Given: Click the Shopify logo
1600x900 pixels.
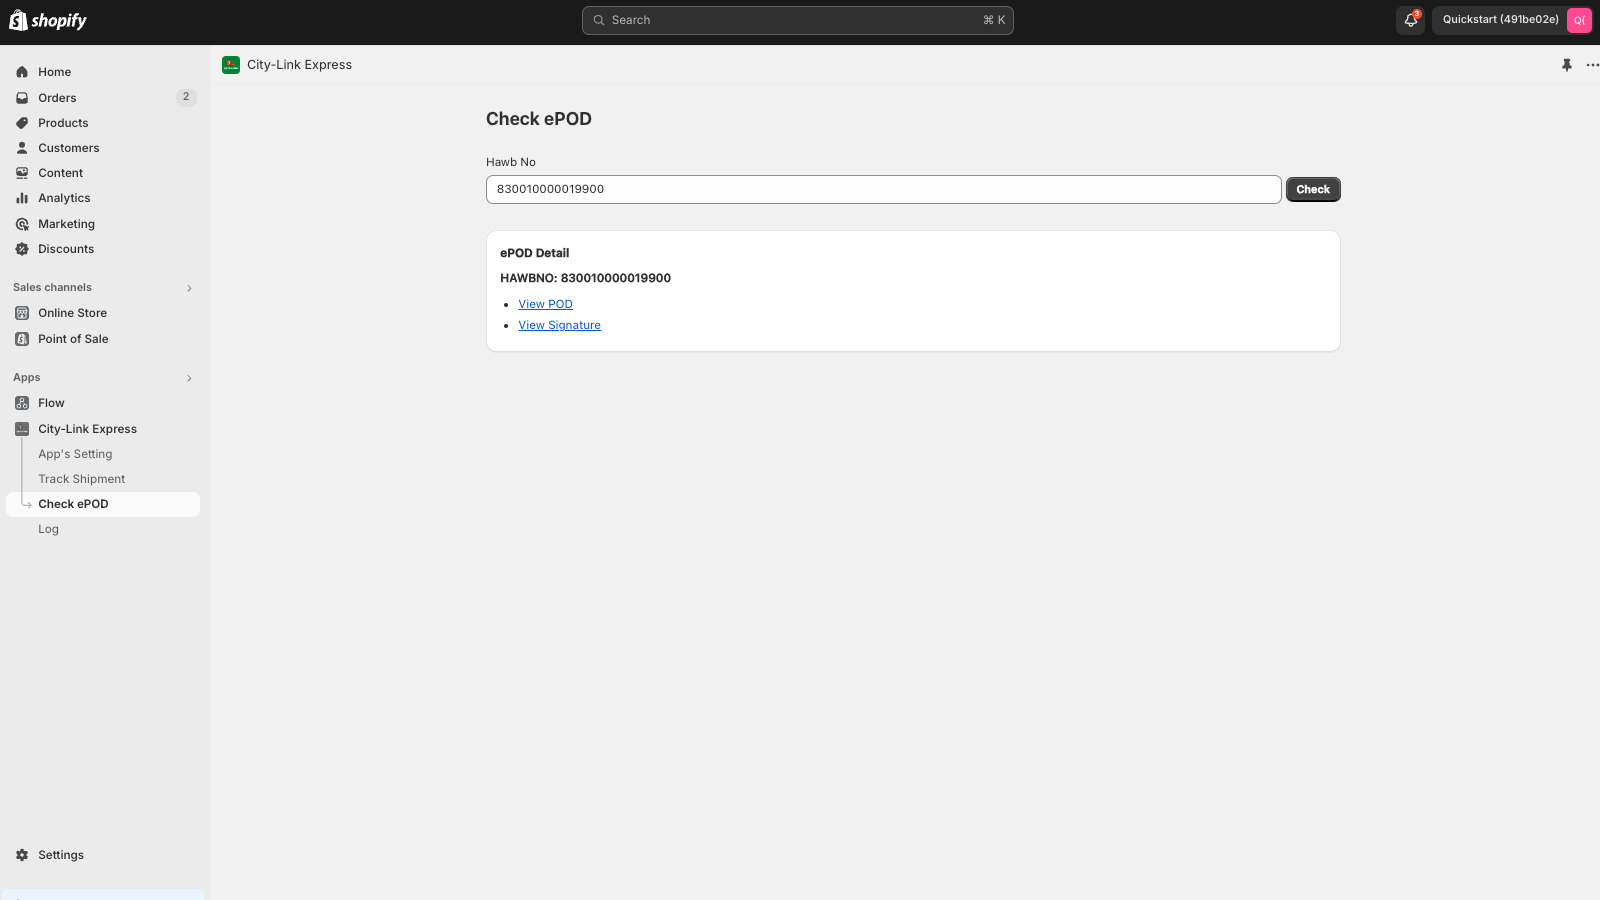Looking at the screenshot, I should point(47,20).
